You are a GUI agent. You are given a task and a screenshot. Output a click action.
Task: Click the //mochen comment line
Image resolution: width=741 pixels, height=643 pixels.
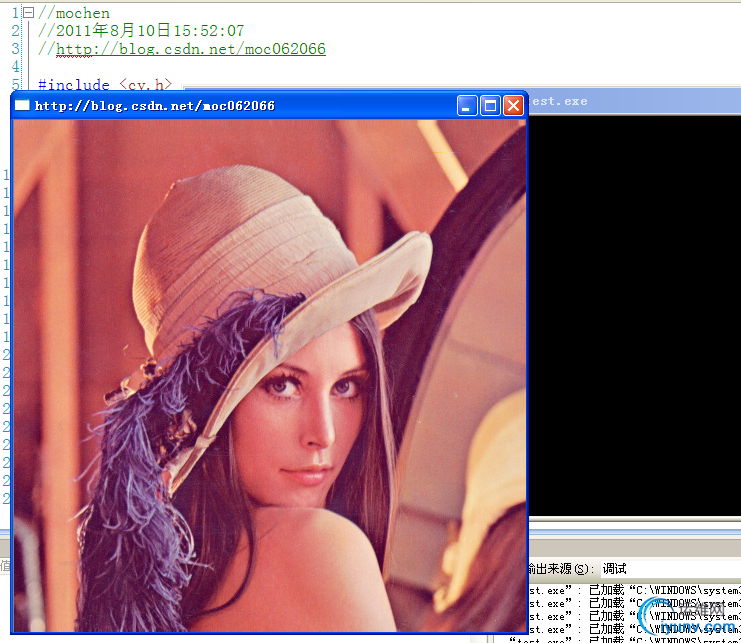[x=74, y=13]
